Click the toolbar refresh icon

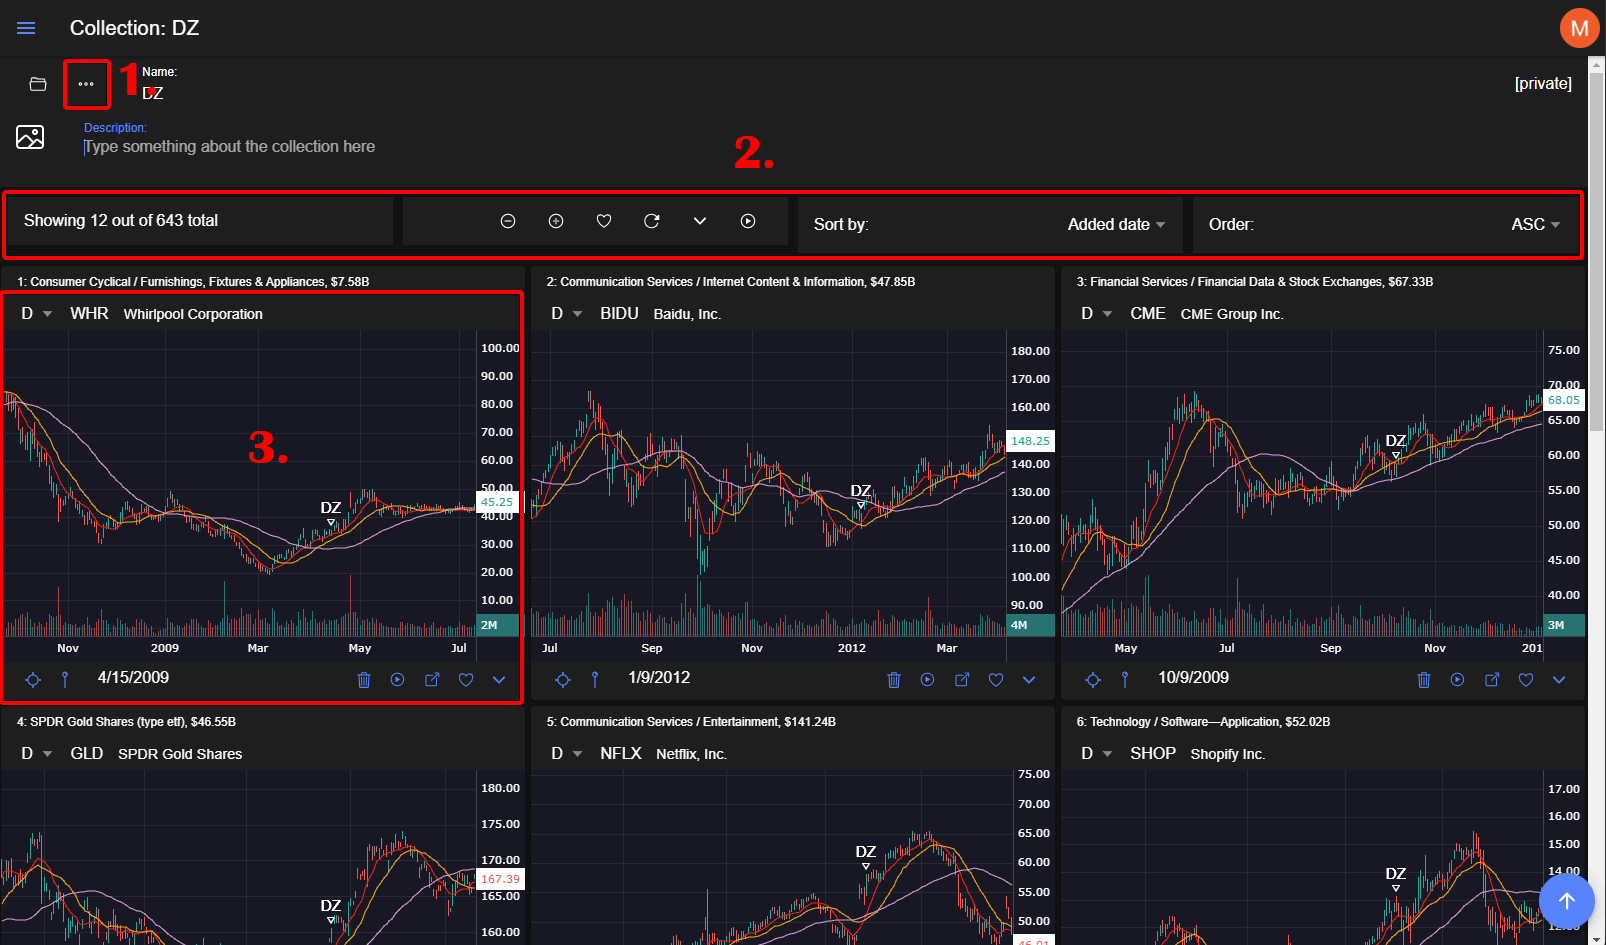(x=652, y=221)
